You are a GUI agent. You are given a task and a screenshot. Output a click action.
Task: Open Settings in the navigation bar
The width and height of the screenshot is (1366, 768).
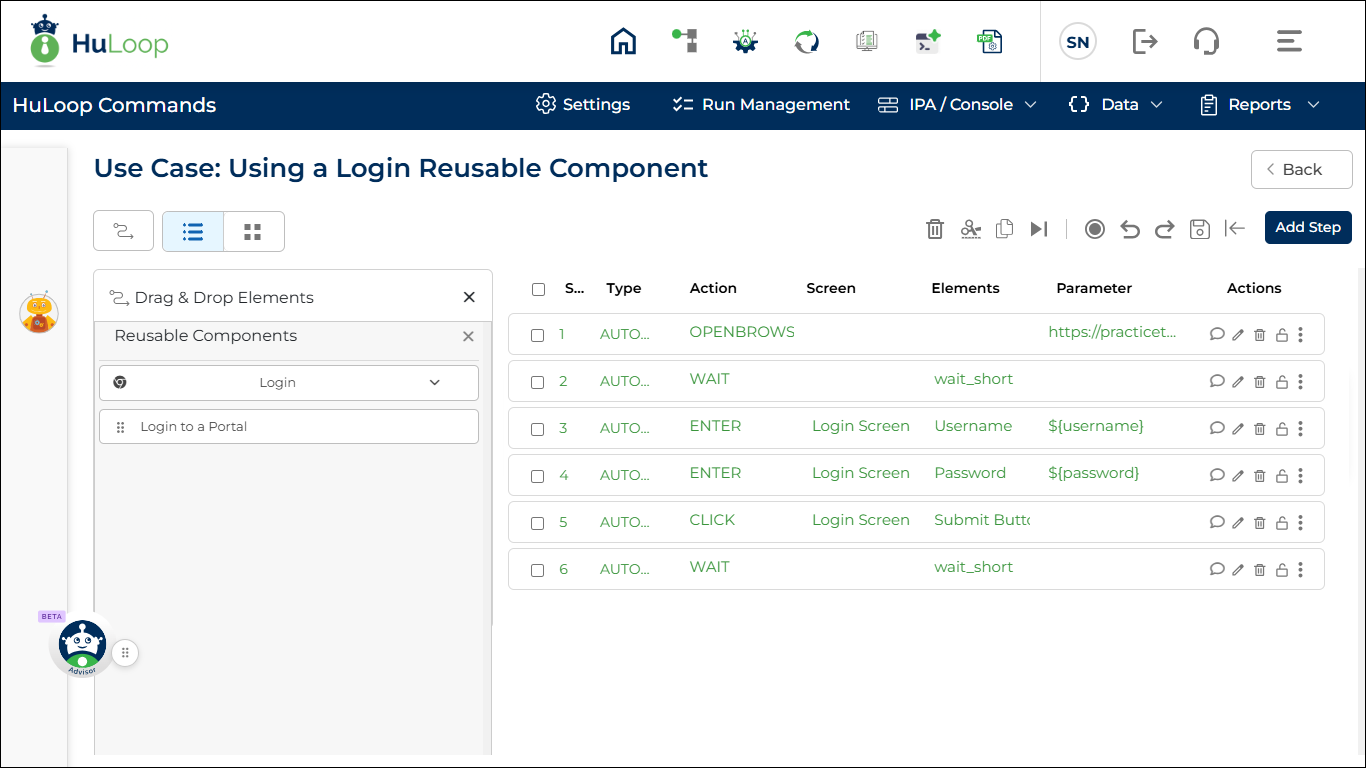pos(583,105)
